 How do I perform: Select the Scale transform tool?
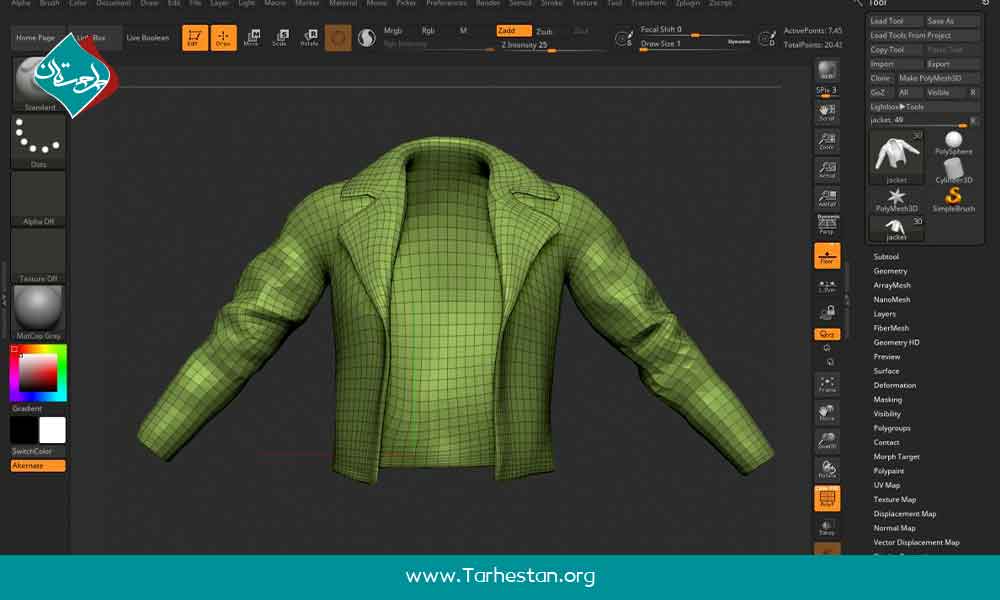(x=281, y=38)
